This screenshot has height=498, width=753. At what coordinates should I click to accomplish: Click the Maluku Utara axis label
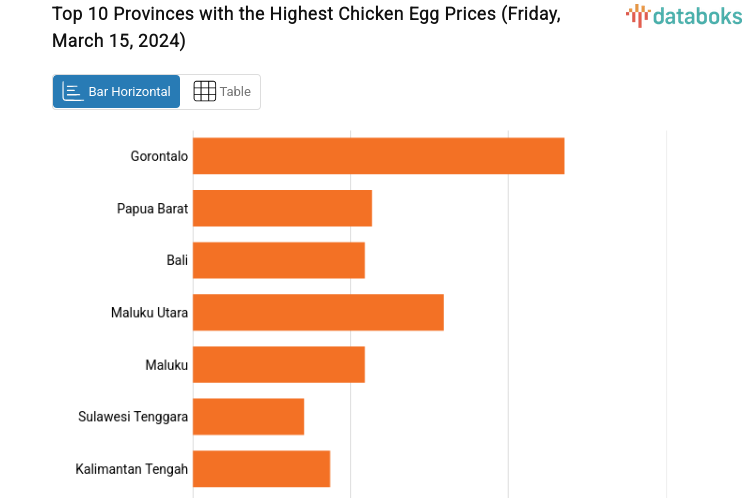pyautogui.click(x=149, y=312)
